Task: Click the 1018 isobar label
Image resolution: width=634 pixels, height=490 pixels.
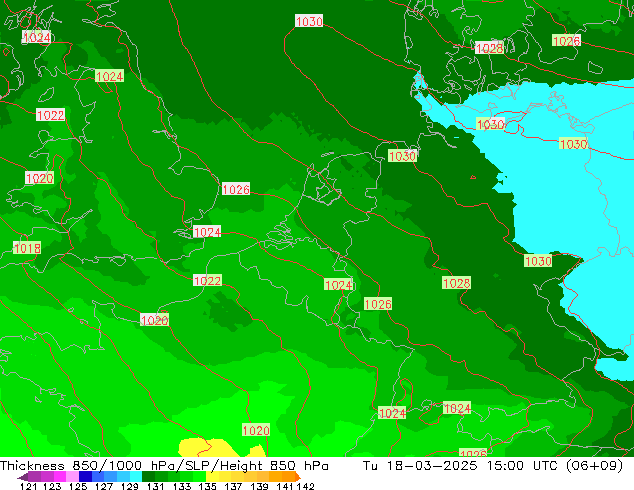Action: (x=27, y=248)
